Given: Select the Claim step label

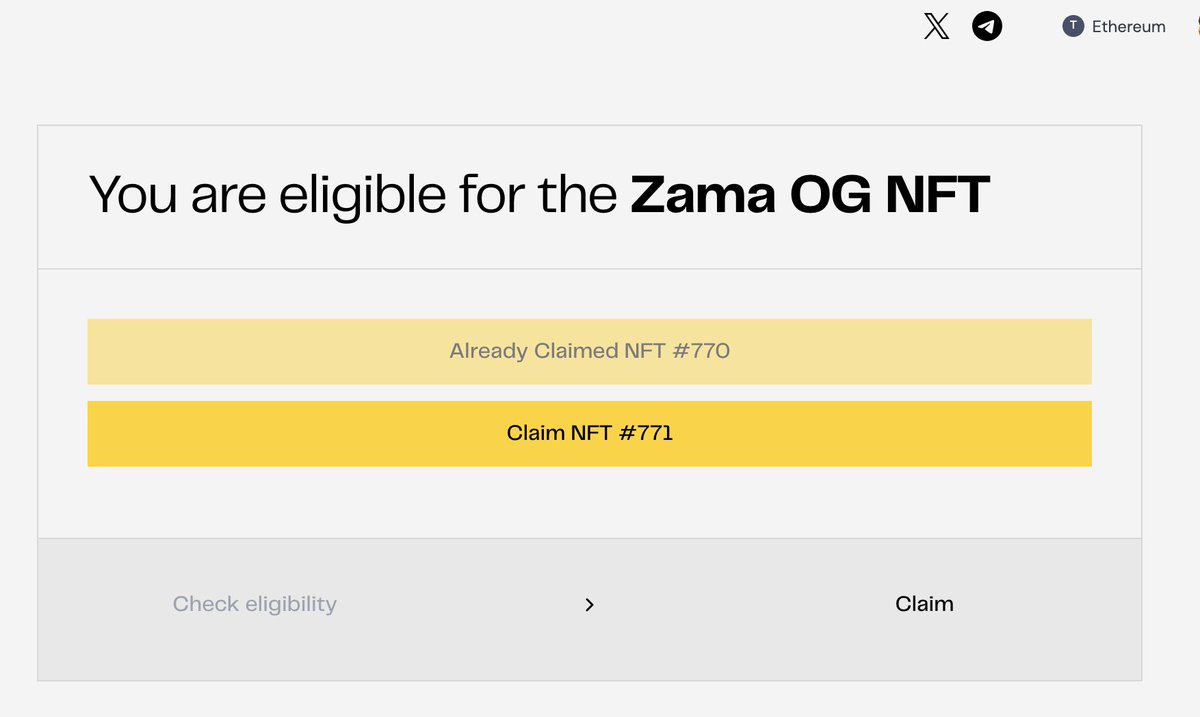Looking at the screenshot, I should coord(924,604).
